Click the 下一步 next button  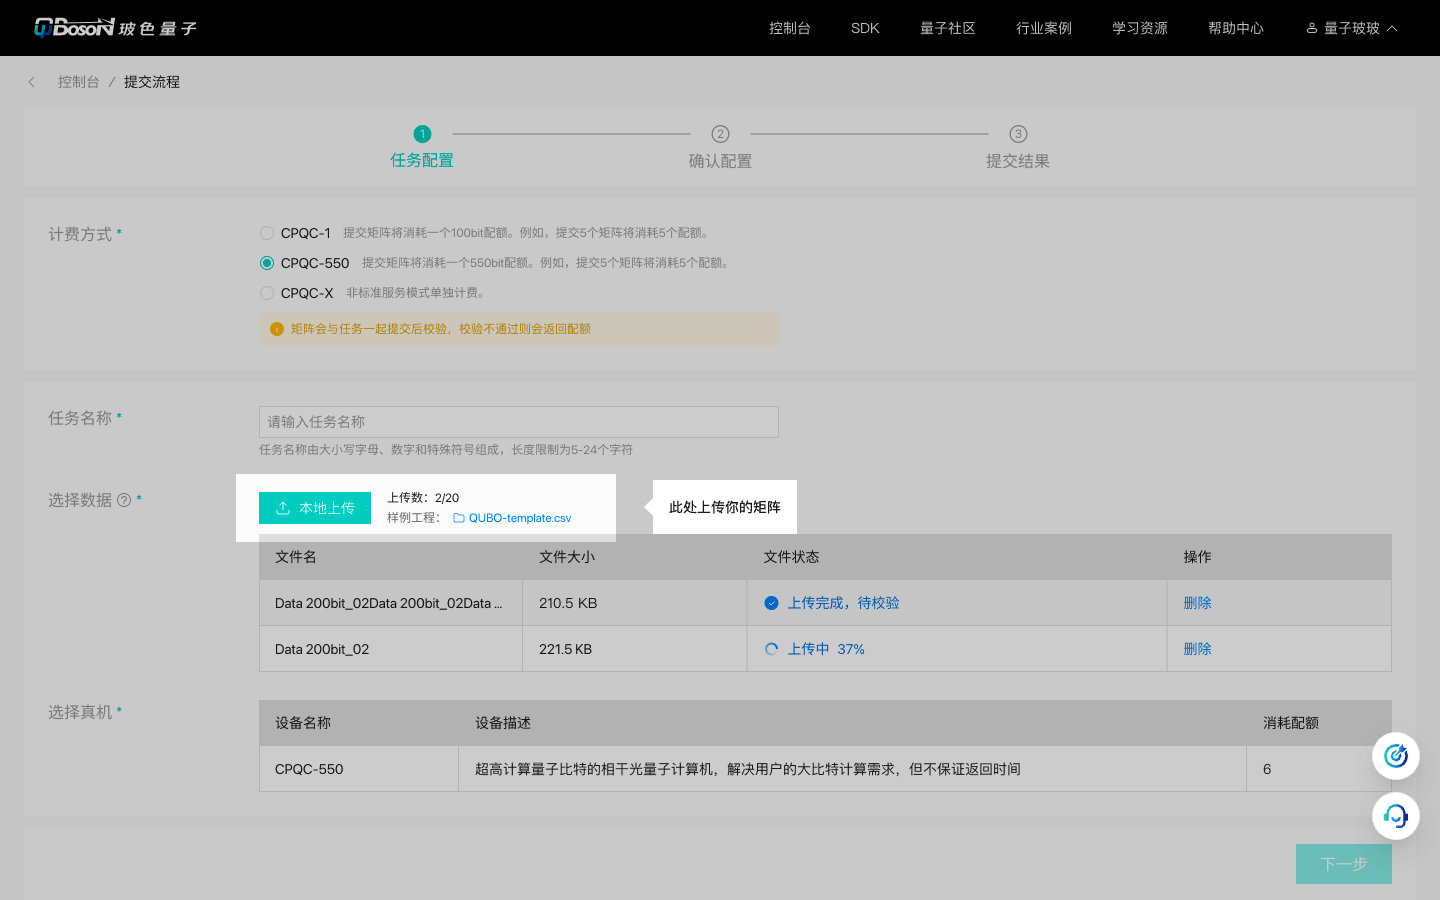(x=1344, y=864)
